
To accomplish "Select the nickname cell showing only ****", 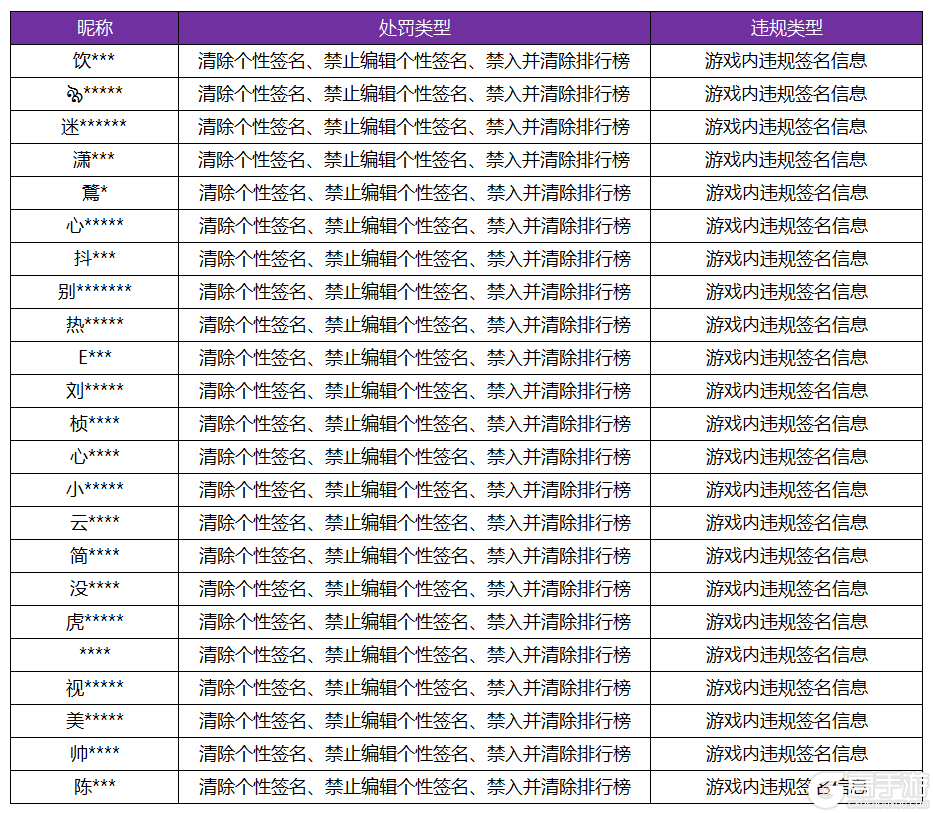I will [x=94, y=653].
